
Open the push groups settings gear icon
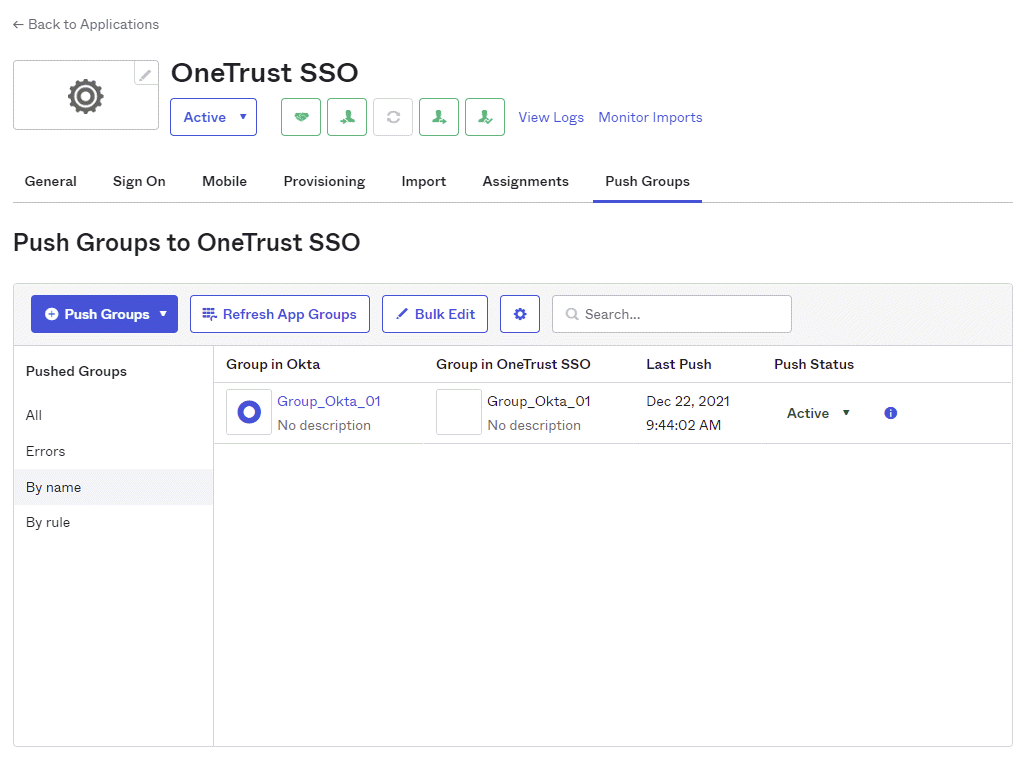(520, 314)
